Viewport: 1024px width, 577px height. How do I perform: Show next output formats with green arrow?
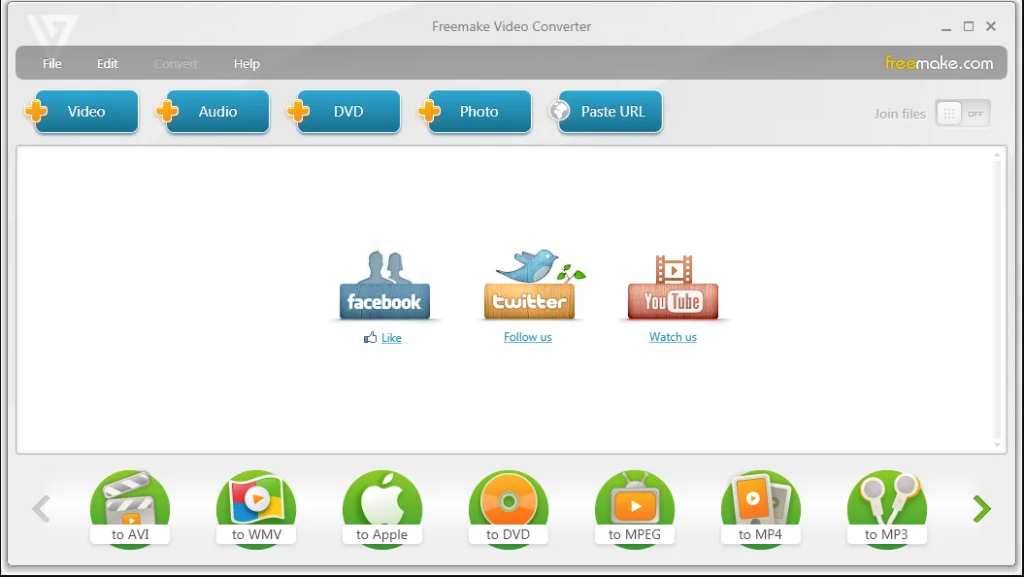[x=982, y=509]
